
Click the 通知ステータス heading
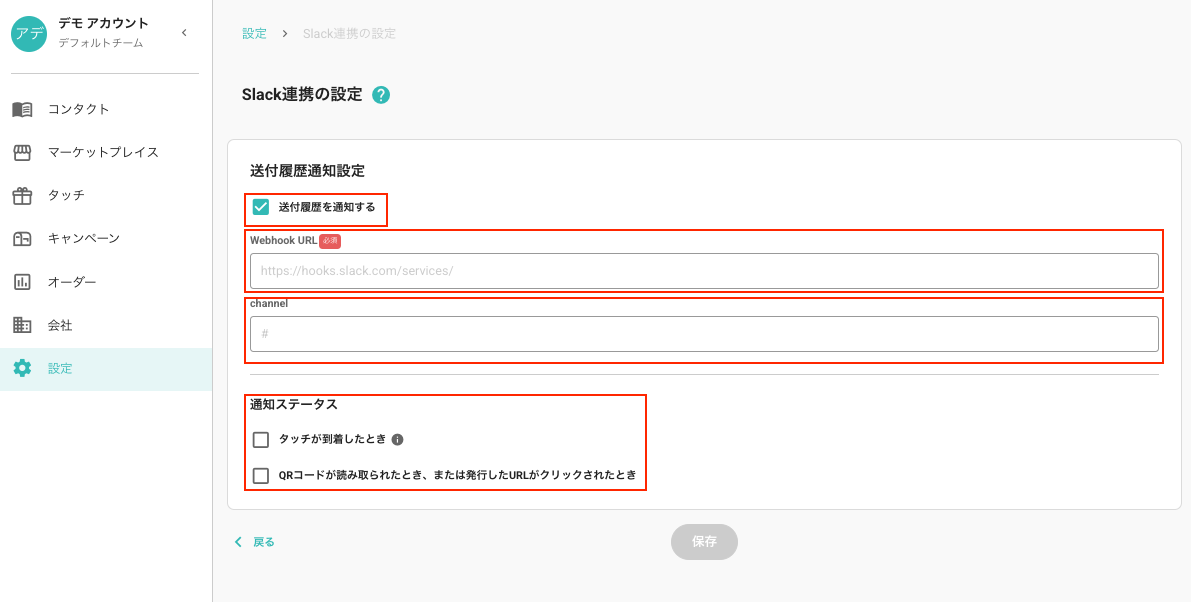(x=294, y=405)
